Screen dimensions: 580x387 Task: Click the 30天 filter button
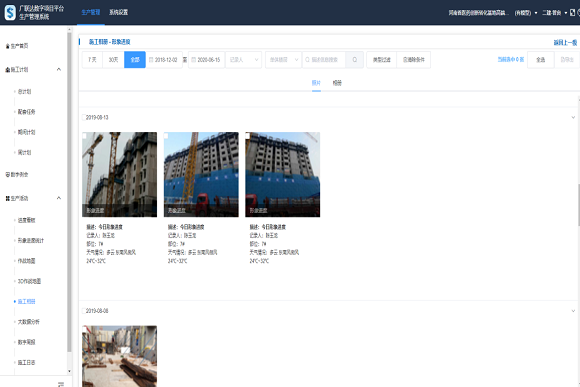[113, 60]
